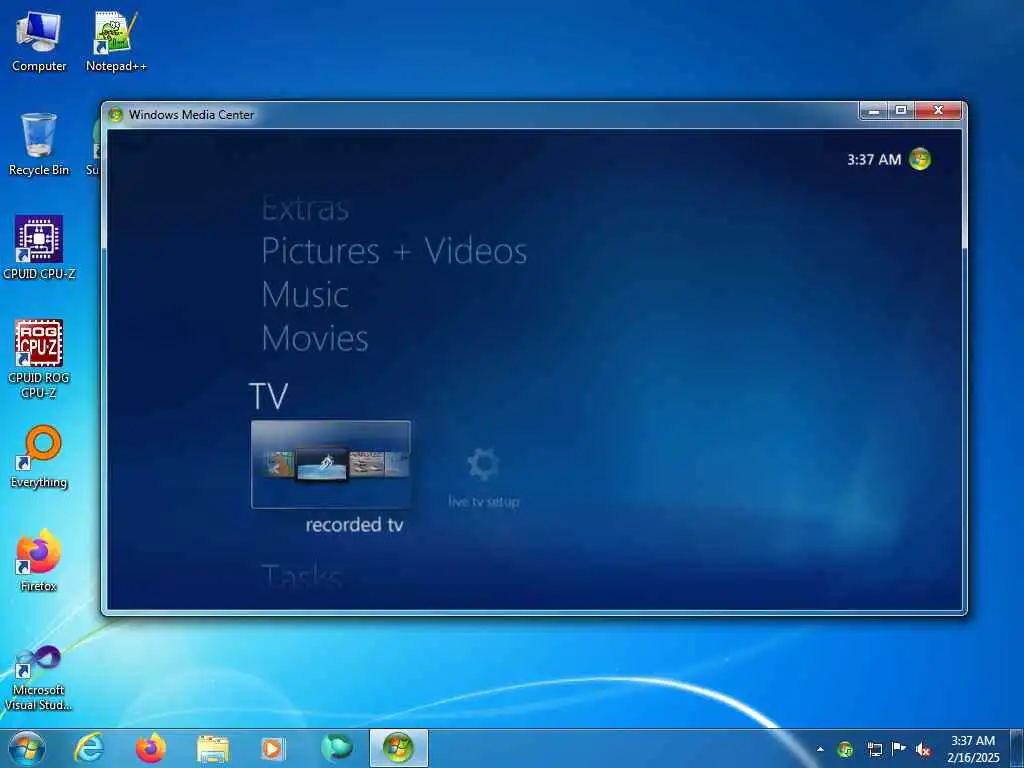Open Firefox from the desktop
This screenshot has height=768, width=1024.
[x=39, y=560]
